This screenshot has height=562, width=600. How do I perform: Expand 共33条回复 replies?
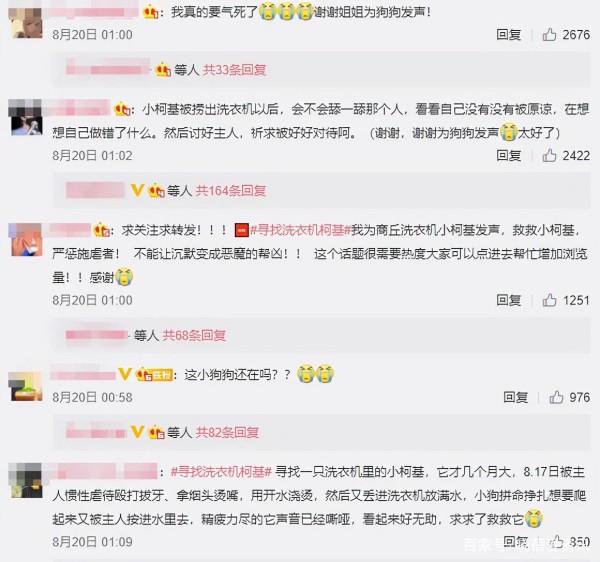tap(234, 70)
